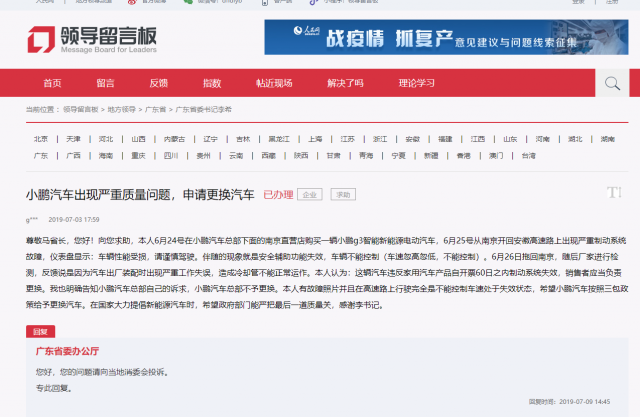Open the 解决了吗 nav tab
The height and width of the screenshot is (417, 640).
click(345, 83)
